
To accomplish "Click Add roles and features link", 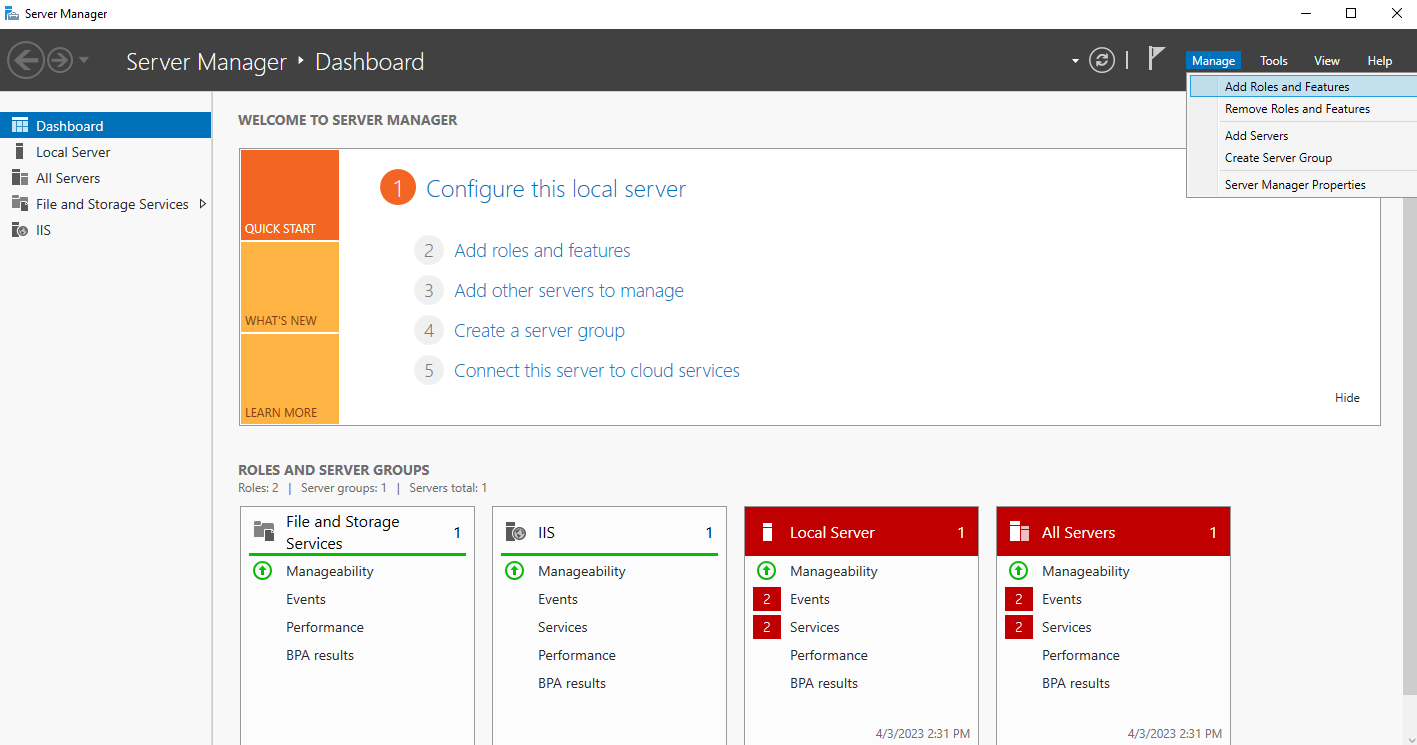I will pyautogui.click(x=542, y=251).
